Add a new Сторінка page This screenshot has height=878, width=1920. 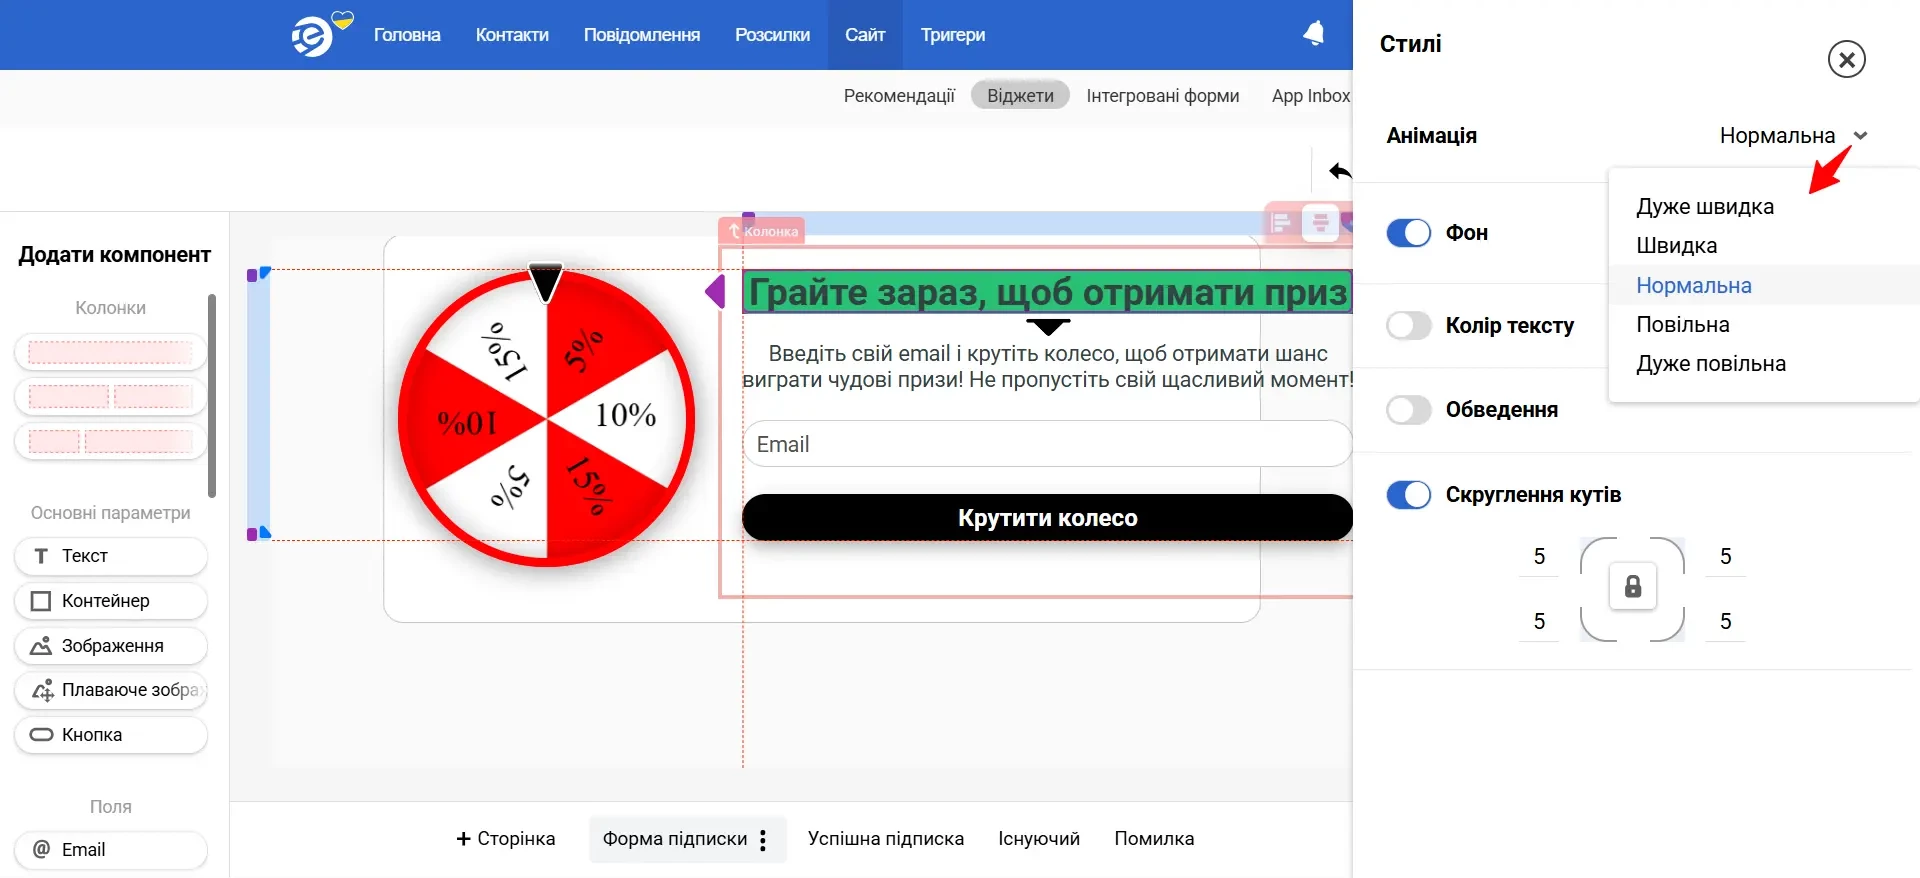pos(506,839)
